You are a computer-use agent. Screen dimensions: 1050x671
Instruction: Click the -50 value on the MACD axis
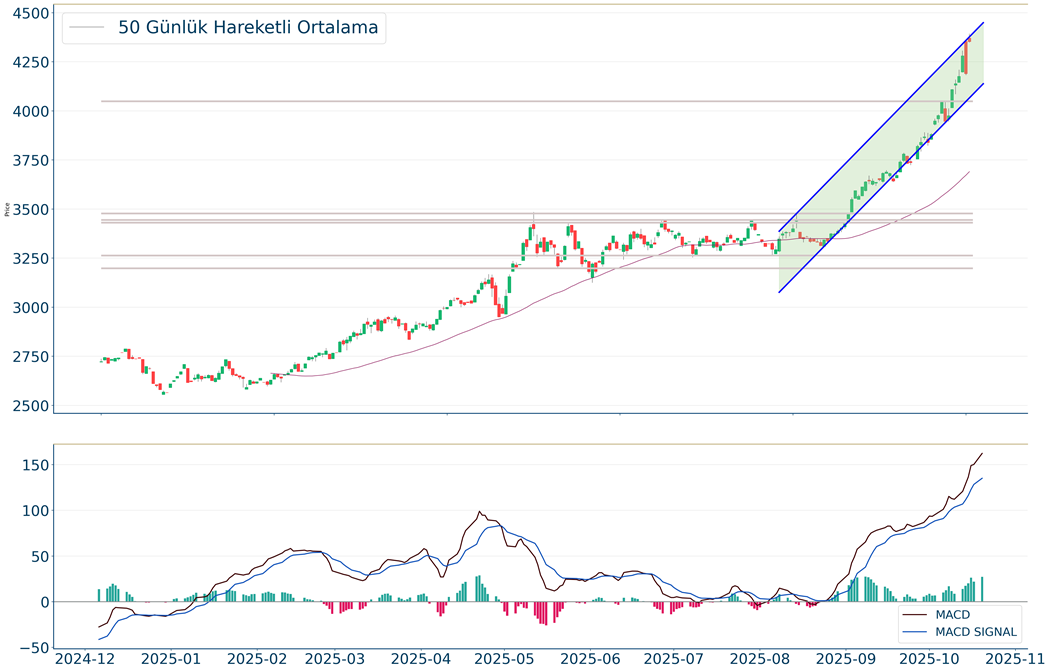(x=35, y=647)
